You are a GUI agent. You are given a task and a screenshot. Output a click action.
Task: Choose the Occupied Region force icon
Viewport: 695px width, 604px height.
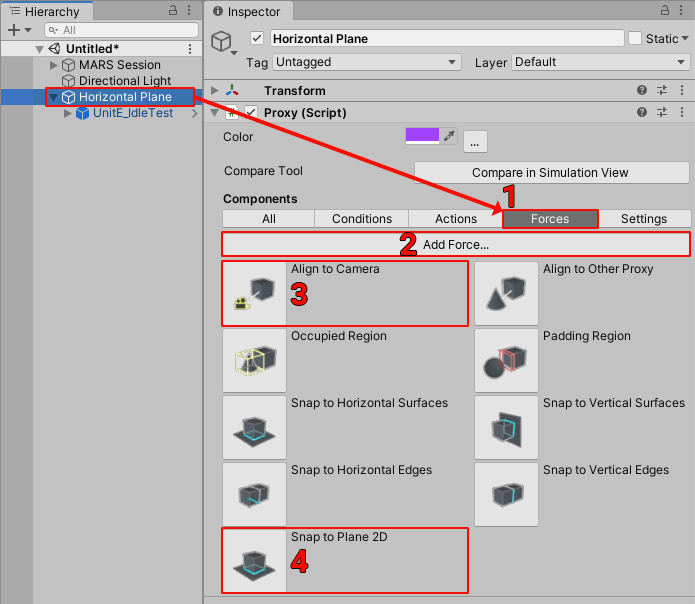pyautogui.click(x=254, y=360)
